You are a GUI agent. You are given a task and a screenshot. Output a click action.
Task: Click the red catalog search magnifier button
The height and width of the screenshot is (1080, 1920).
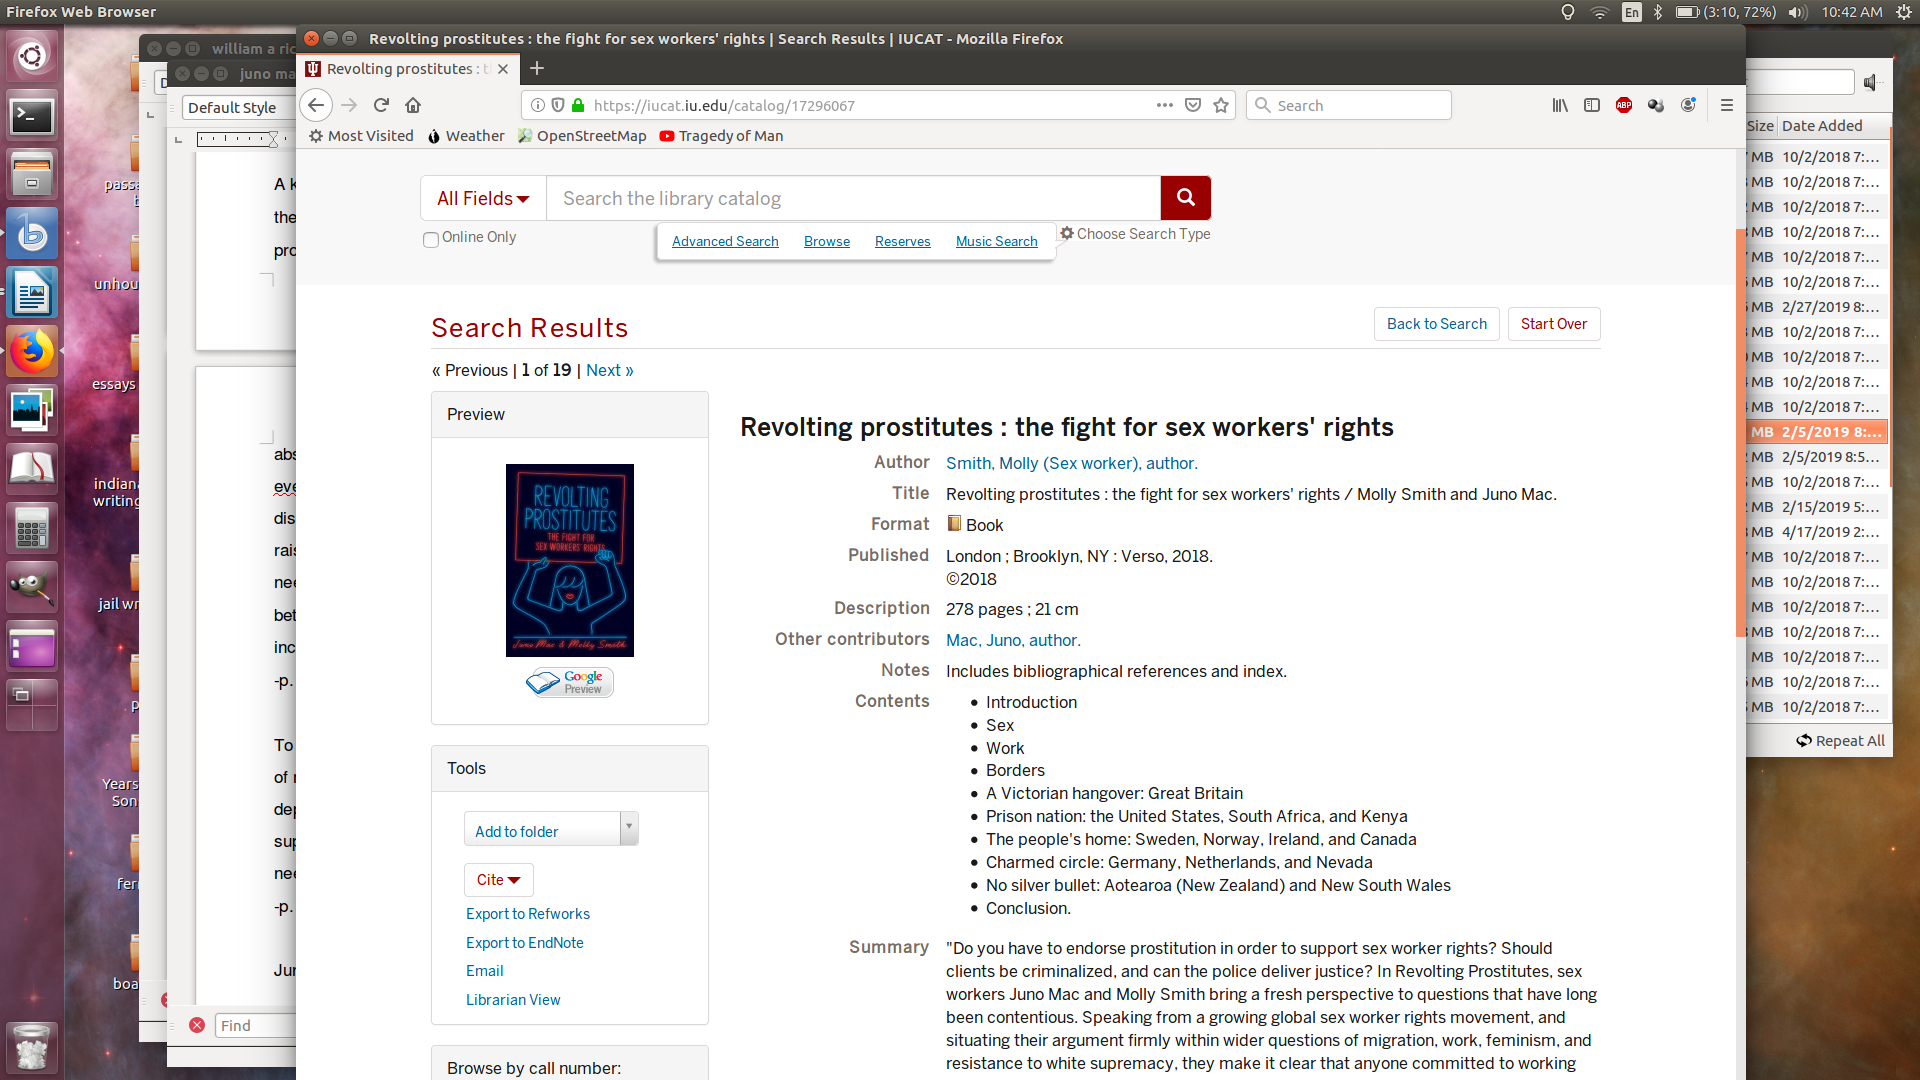click(1185, 198)
